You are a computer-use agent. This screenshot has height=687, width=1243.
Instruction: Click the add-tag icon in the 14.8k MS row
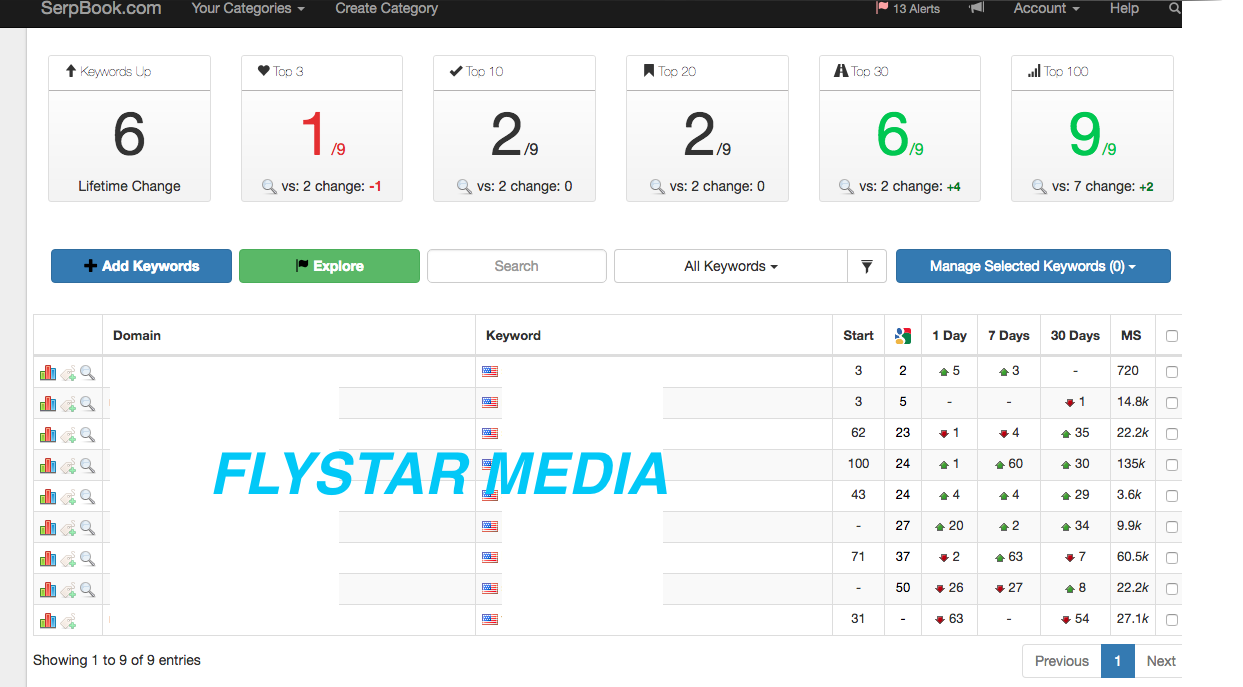tap(68, 404)
